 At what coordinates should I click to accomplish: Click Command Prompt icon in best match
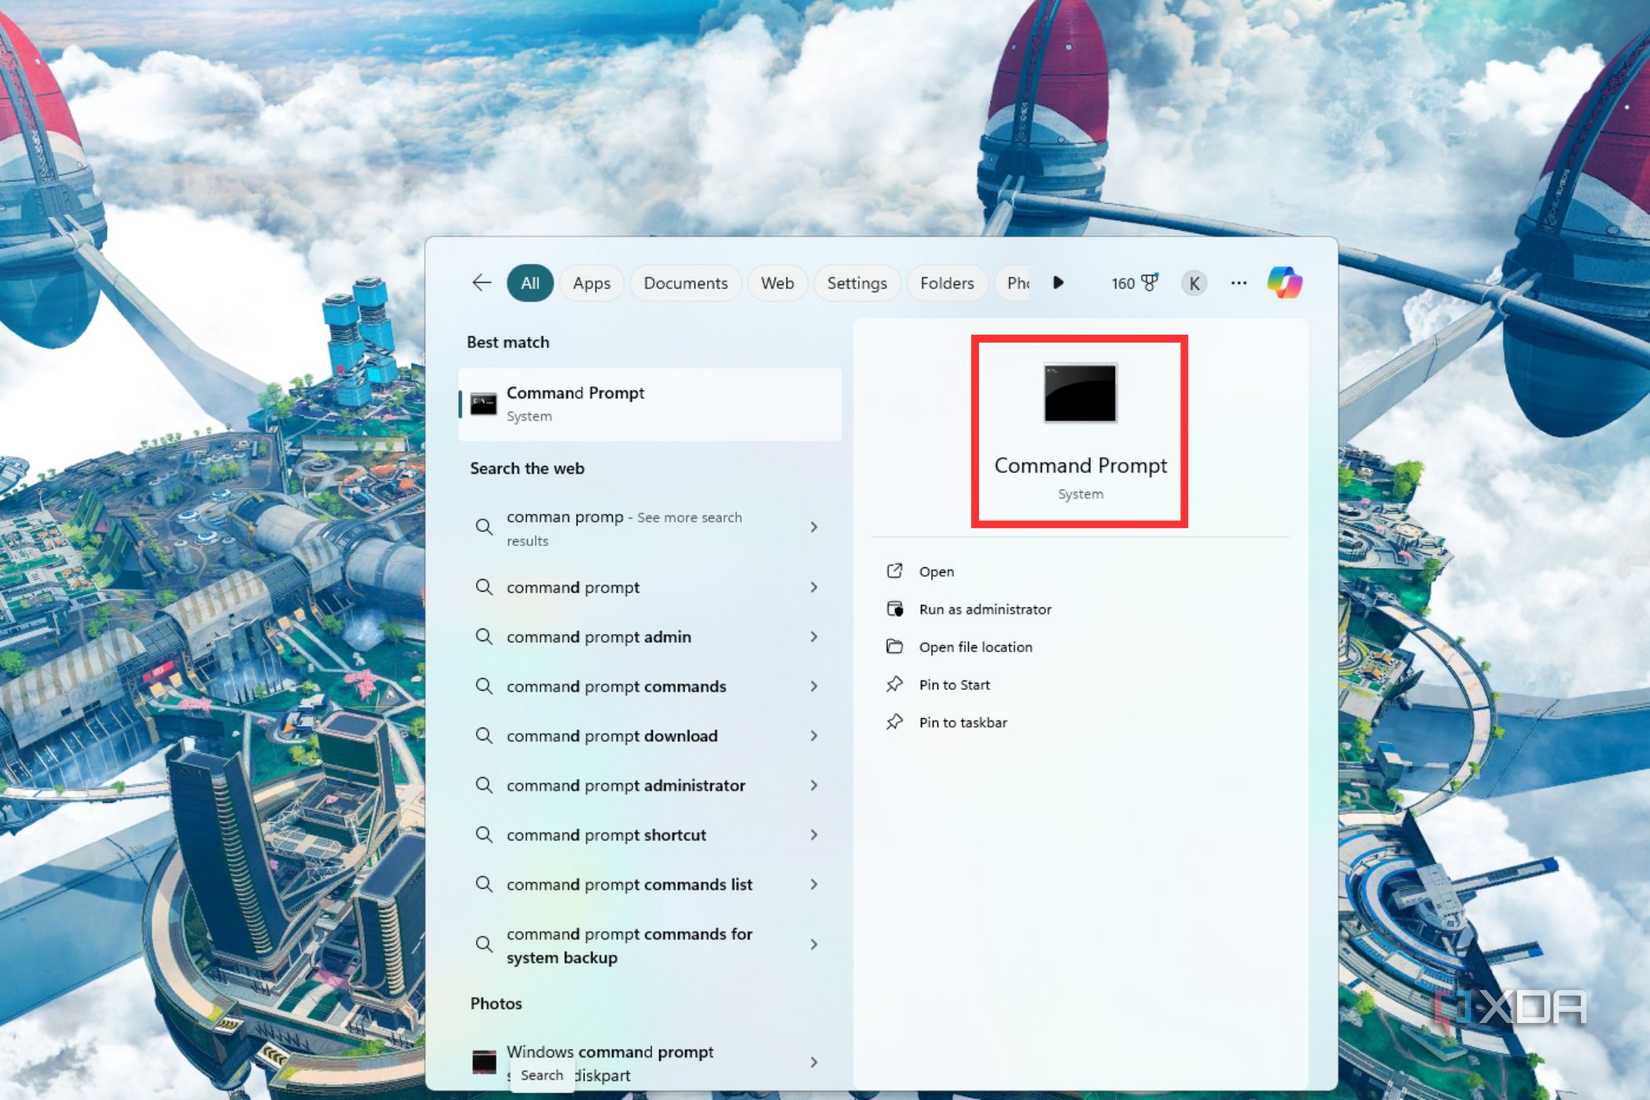(484, 404)
